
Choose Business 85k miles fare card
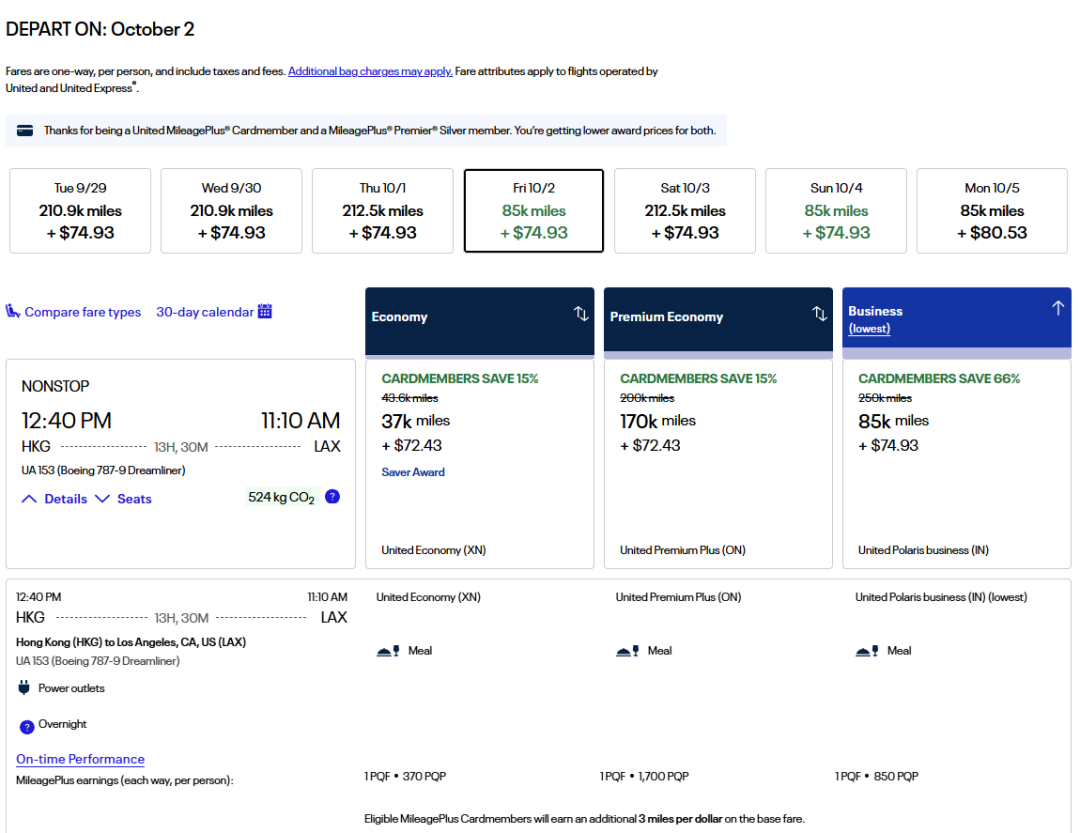[957, 463]
